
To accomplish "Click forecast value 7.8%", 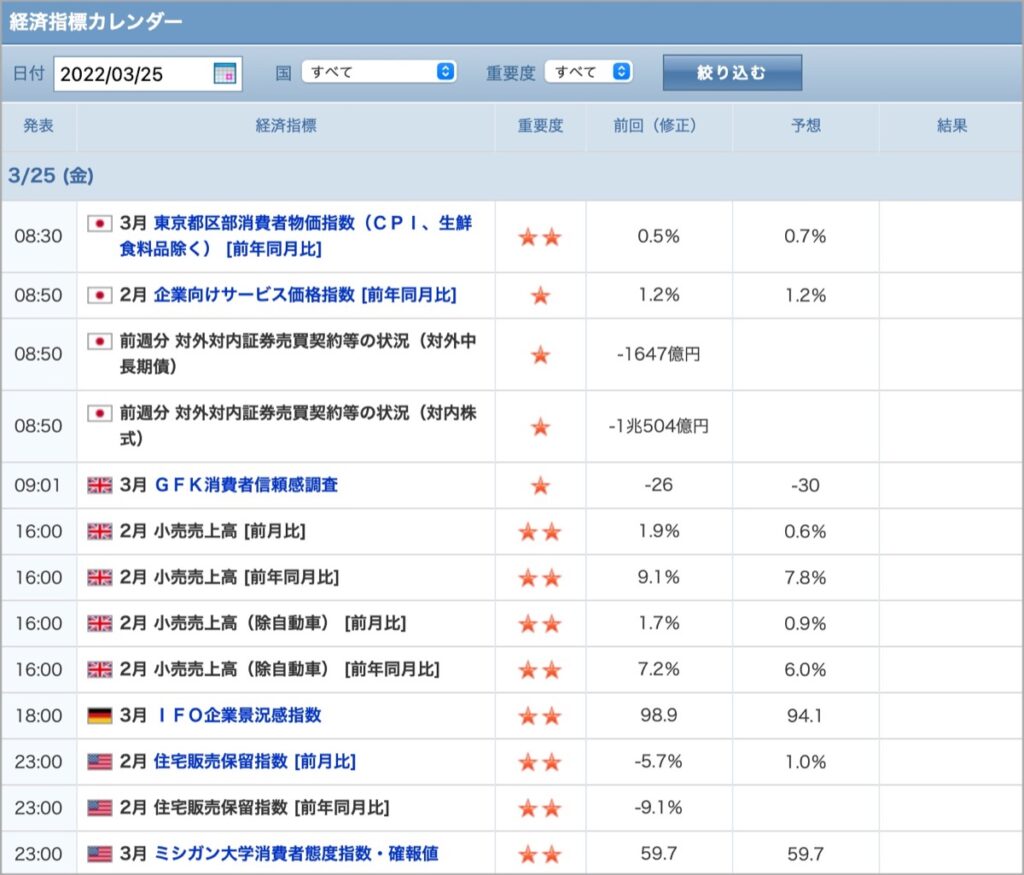I will [x=805, y=577].
